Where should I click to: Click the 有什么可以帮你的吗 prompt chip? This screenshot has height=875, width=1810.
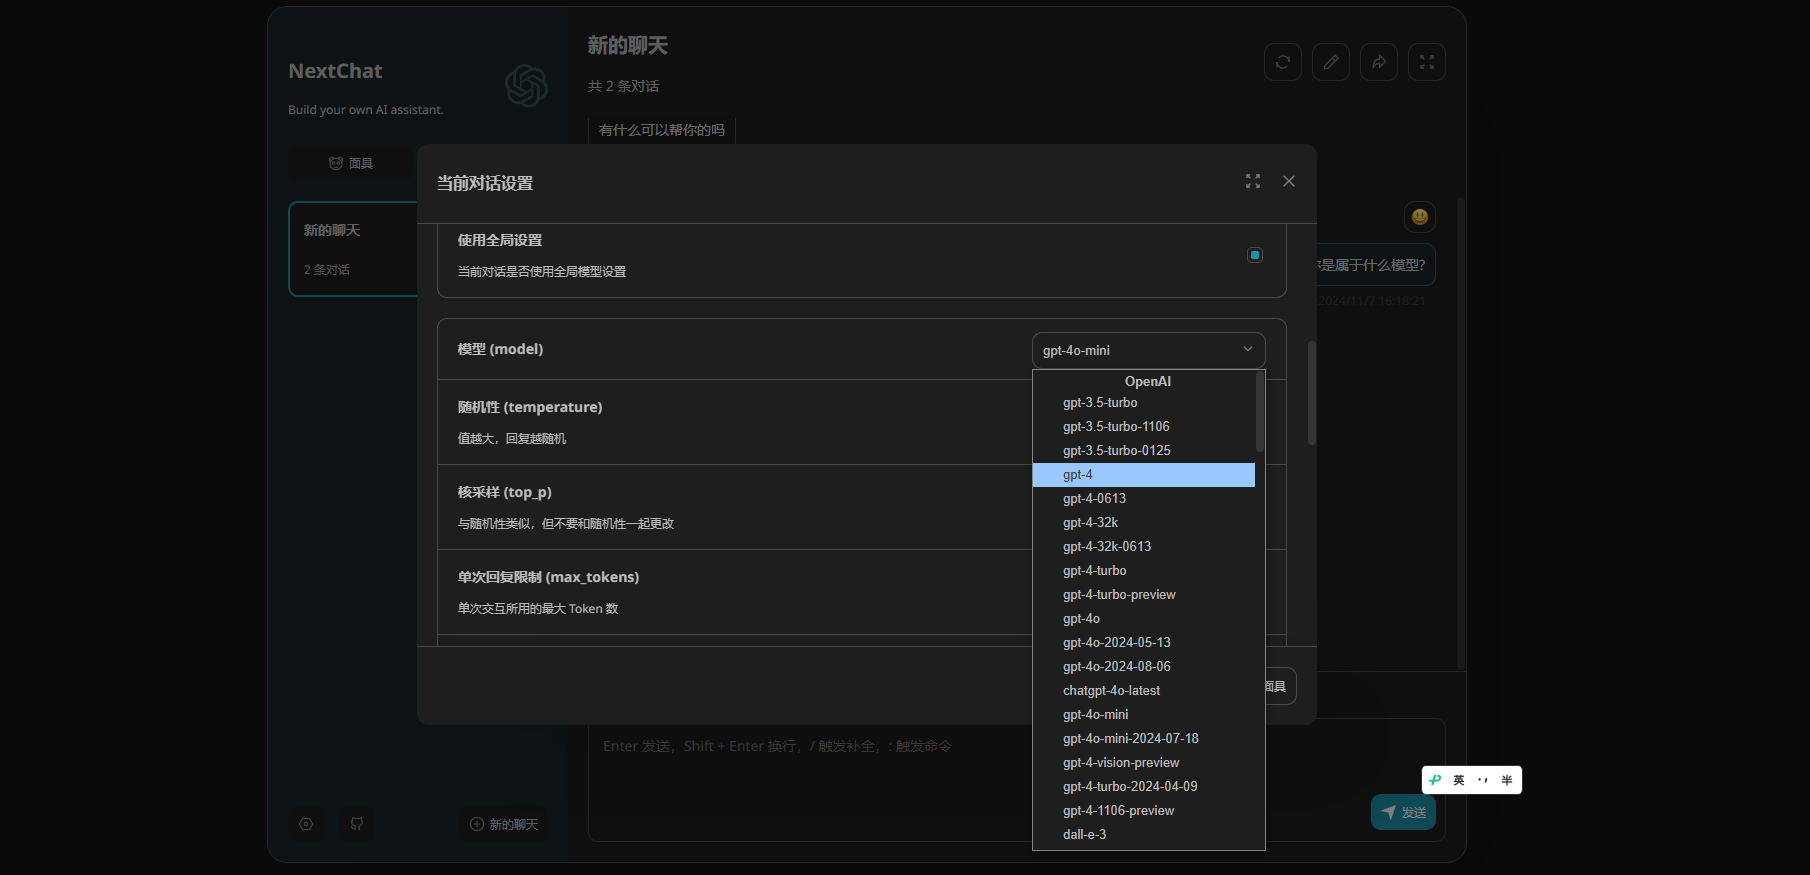662,130
